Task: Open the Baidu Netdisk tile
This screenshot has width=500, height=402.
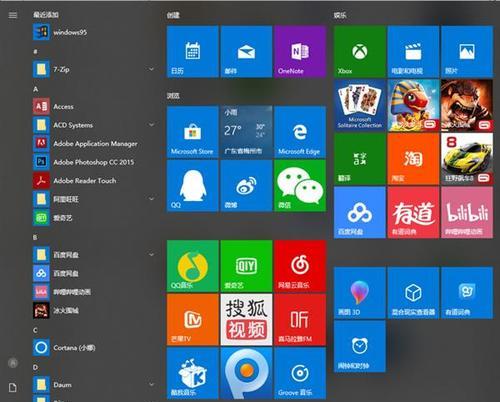Action: coord(360,212)
